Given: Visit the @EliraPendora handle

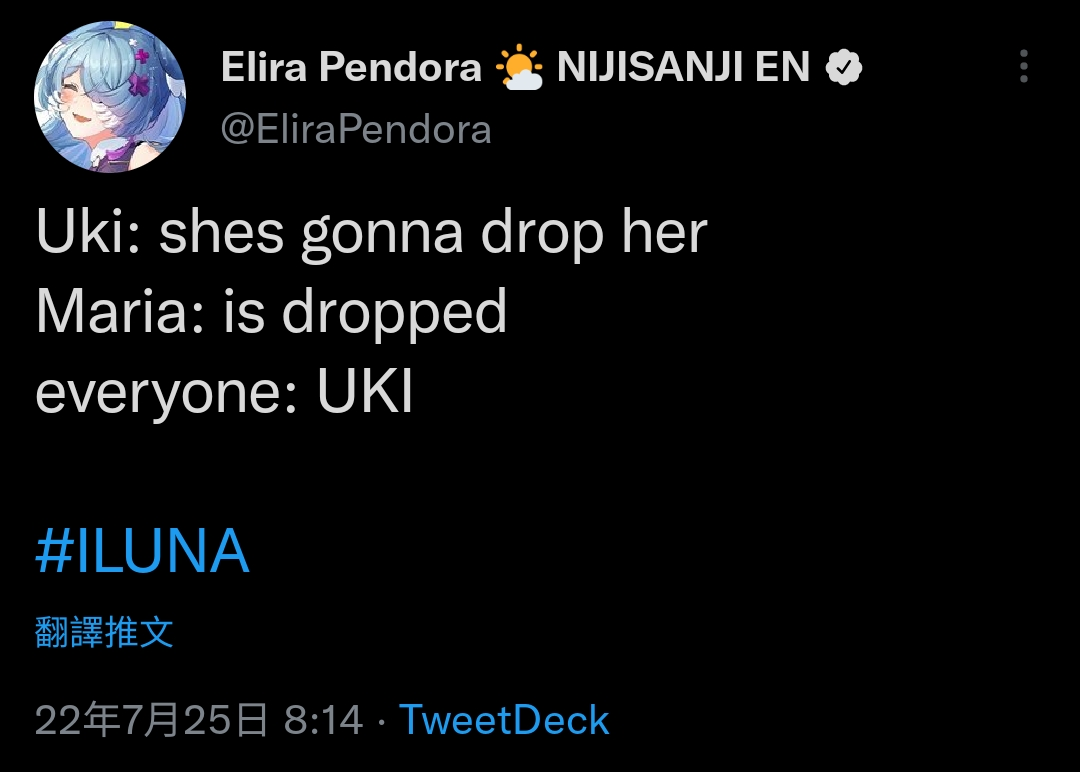Looking at the screenshot, I should tap(356, 129).
